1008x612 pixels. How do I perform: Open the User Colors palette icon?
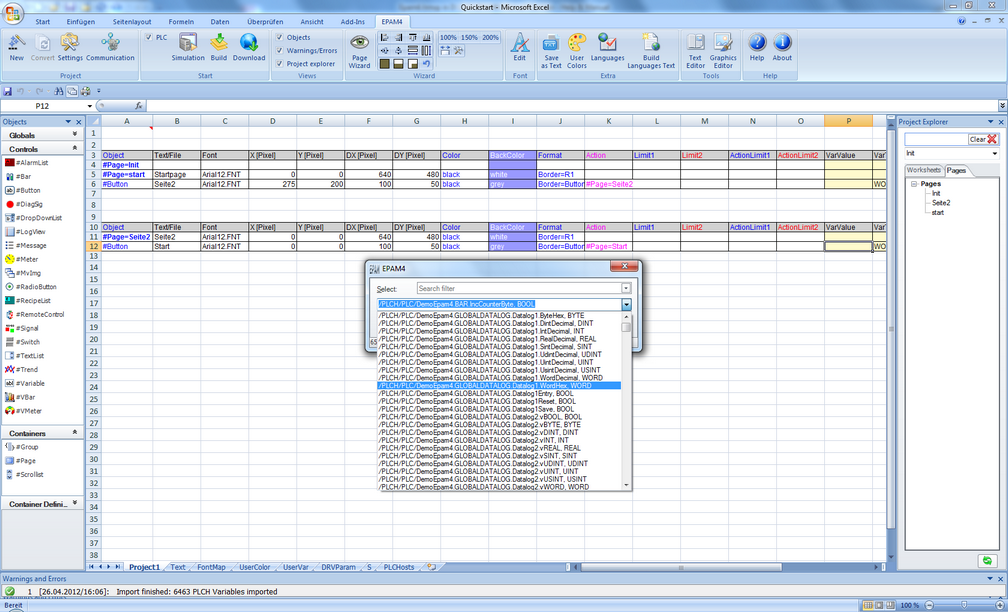577,51
